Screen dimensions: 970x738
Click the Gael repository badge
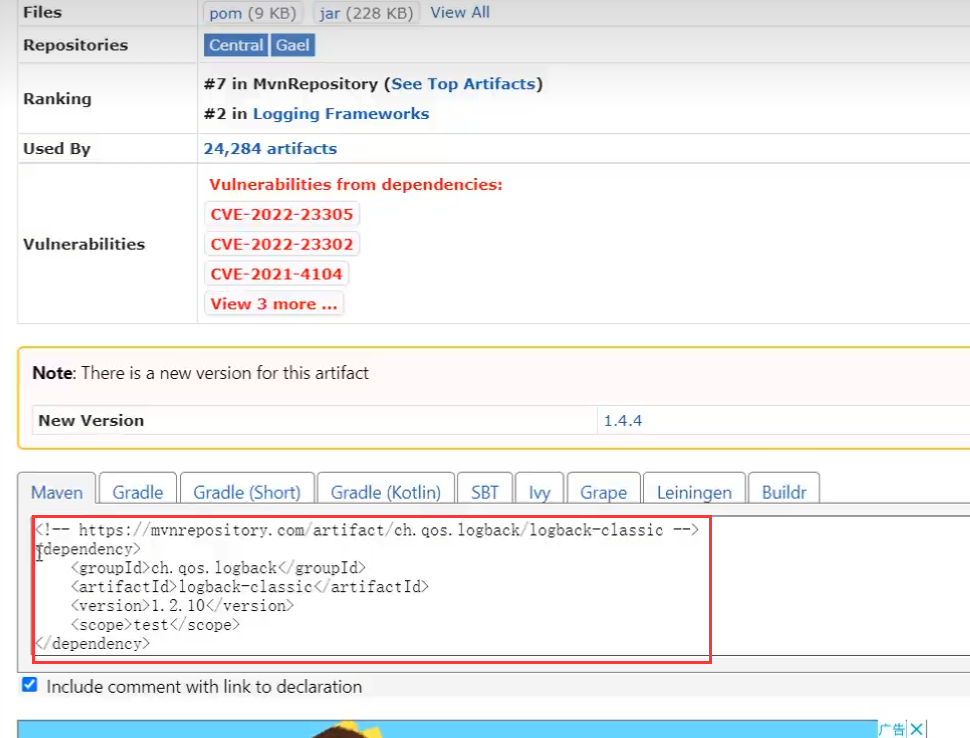pos(293,45)
